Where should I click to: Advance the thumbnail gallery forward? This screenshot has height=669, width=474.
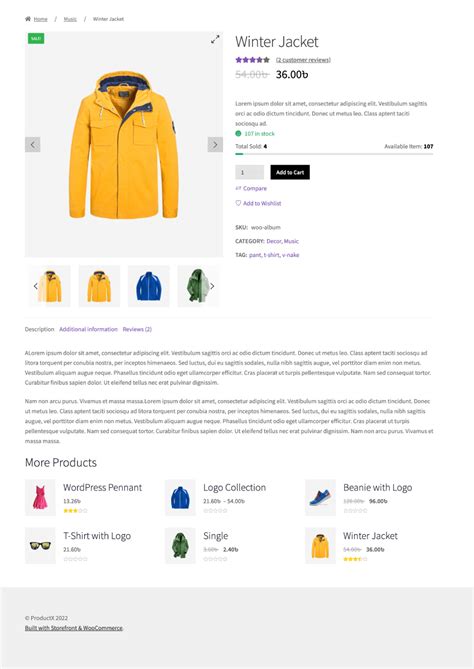[x=212, y=286]
